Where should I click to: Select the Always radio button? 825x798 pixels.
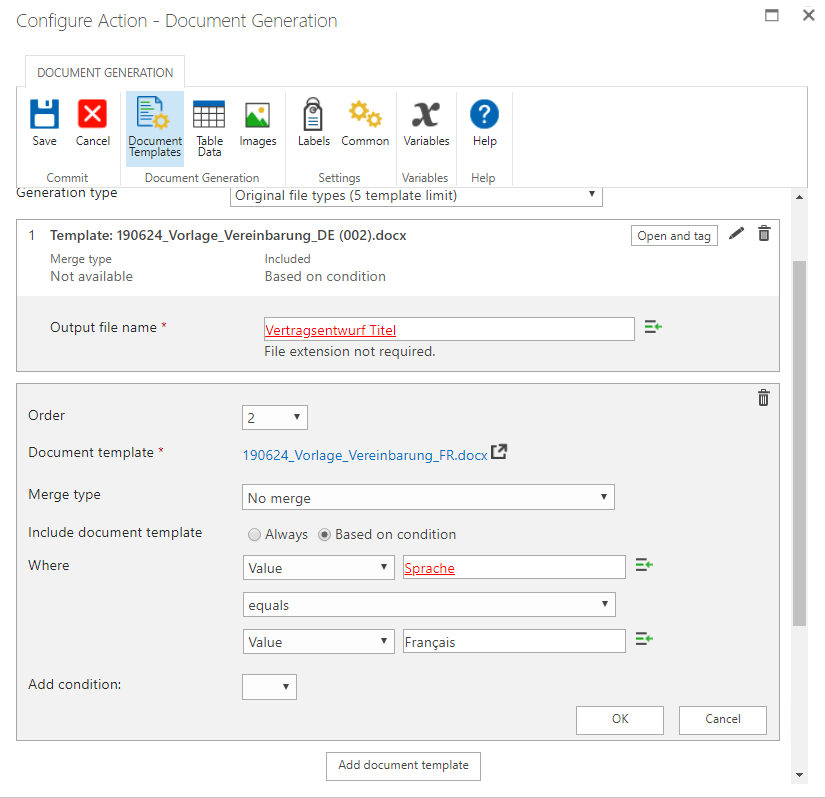point(254,534)
